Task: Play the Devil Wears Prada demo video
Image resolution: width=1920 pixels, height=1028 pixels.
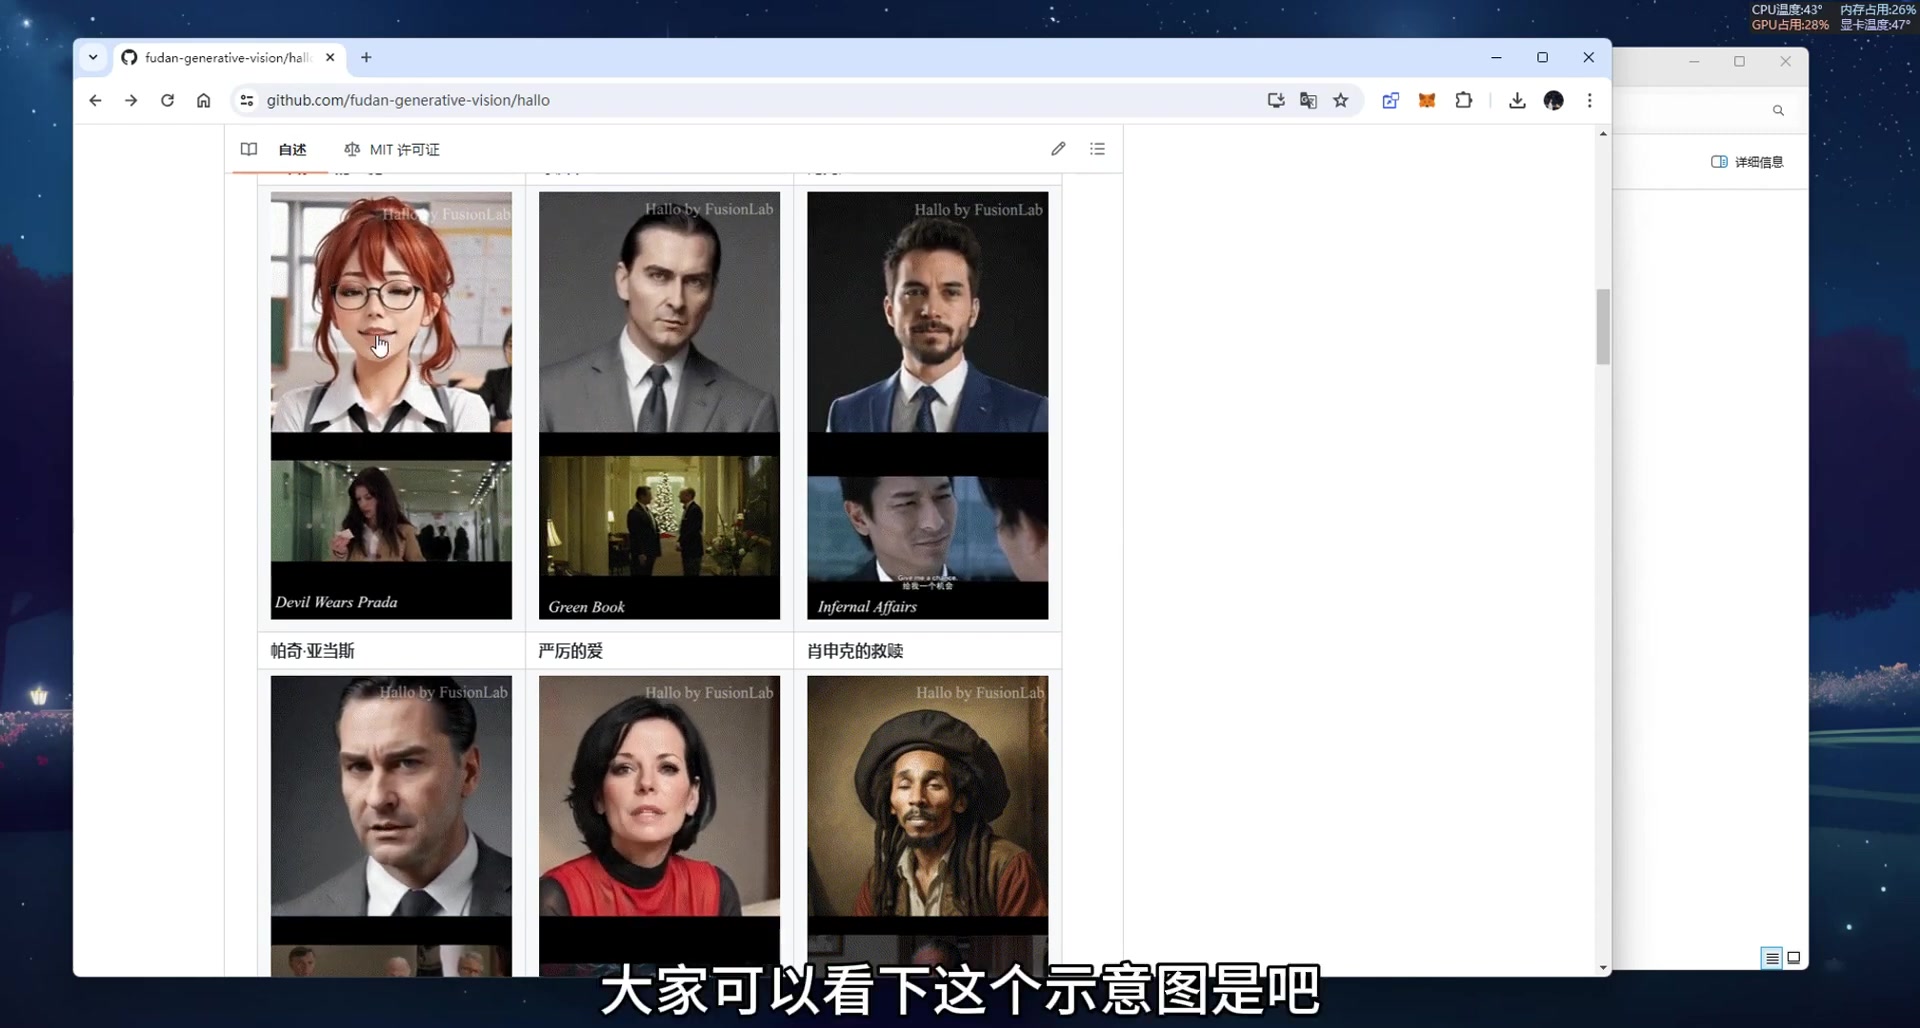Action: tap(391, 405)
